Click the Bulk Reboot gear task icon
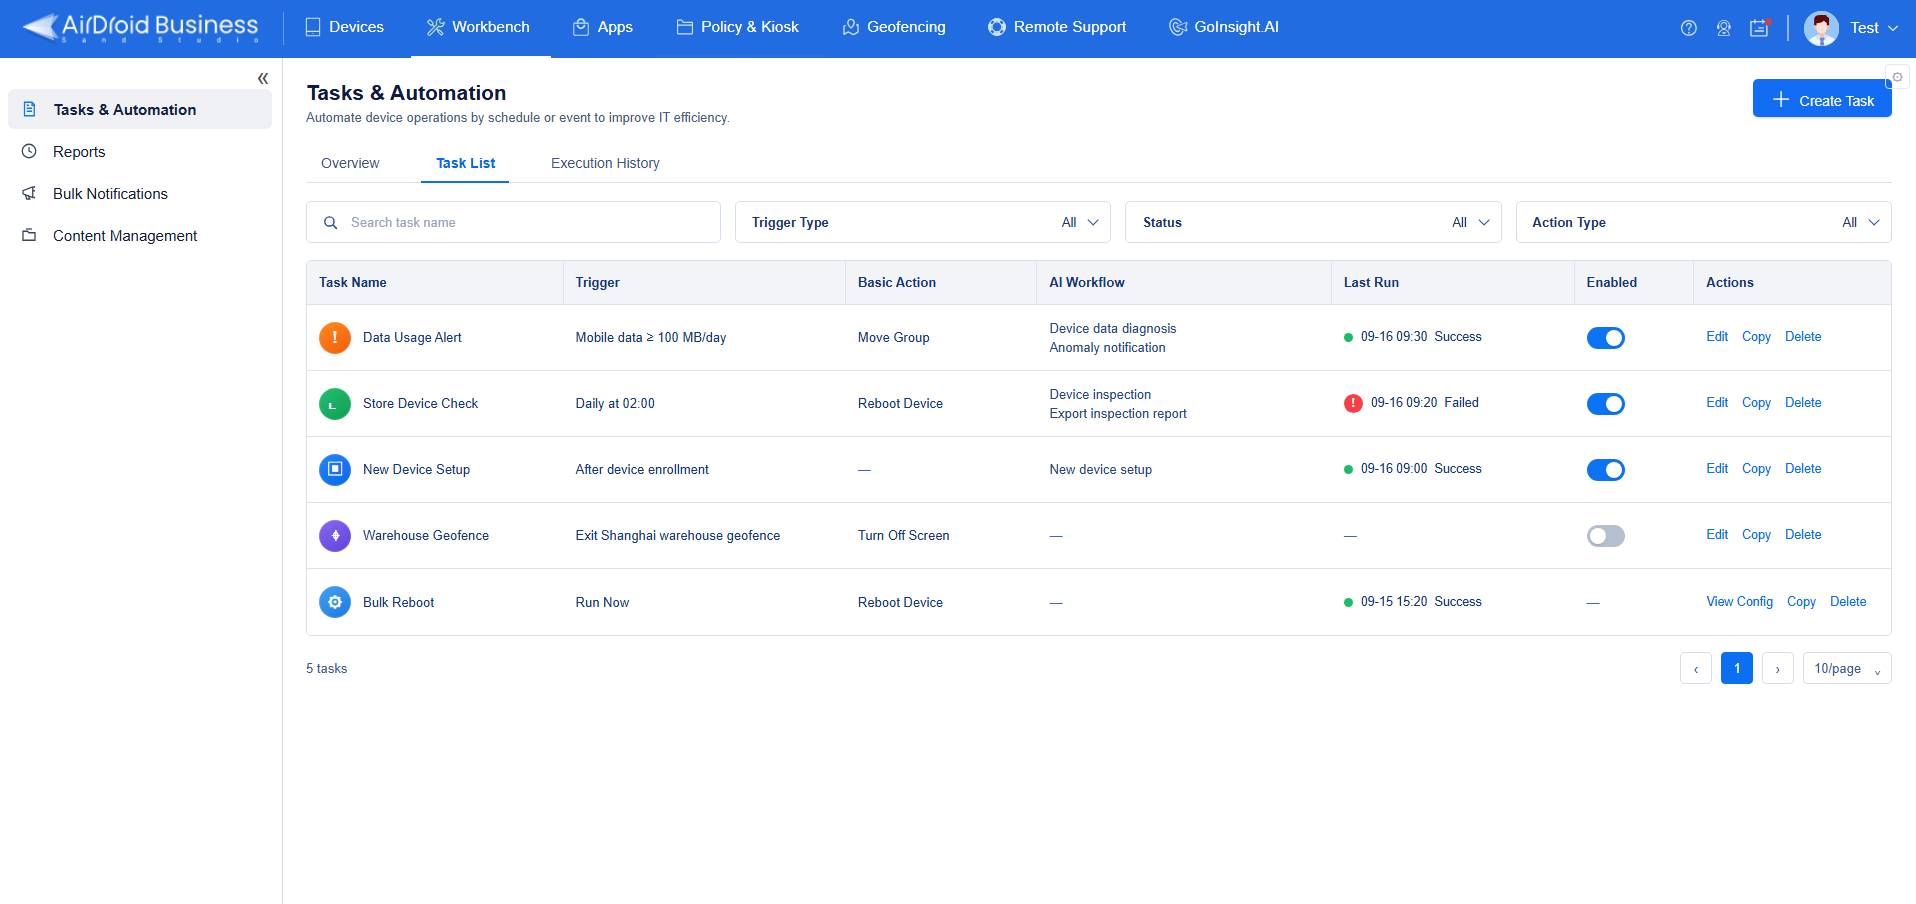The width and height of the screenshot is (1916, 904). [335, 602]
